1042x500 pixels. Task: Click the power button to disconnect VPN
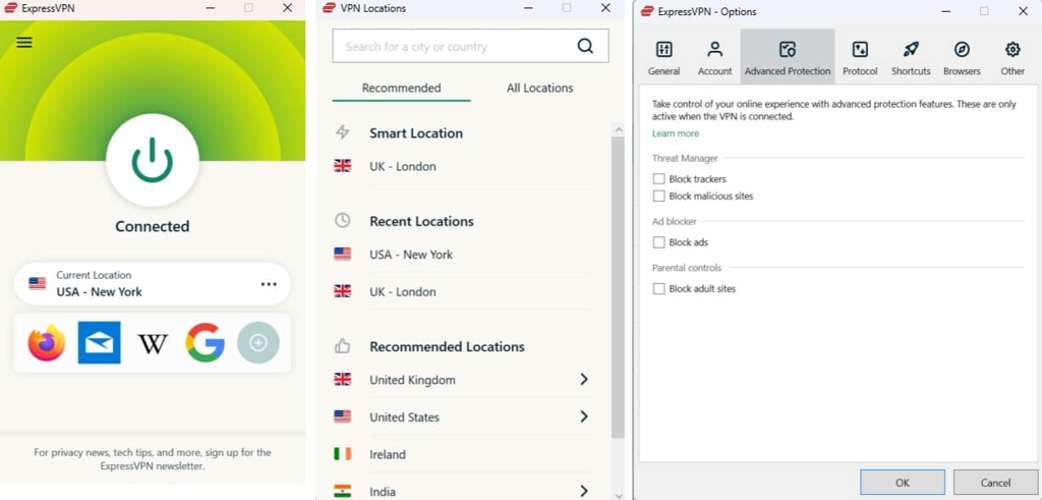(152, 160)
